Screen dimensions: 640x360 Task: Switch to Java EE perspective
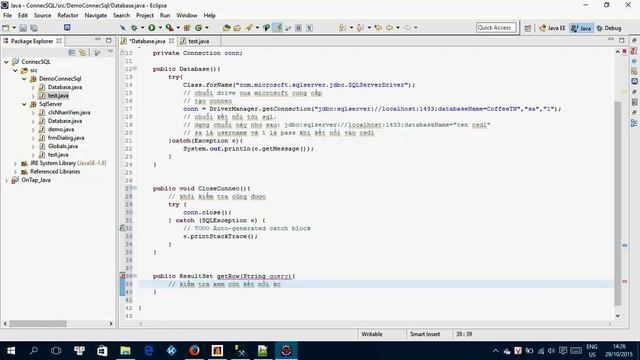coord(552,28)
